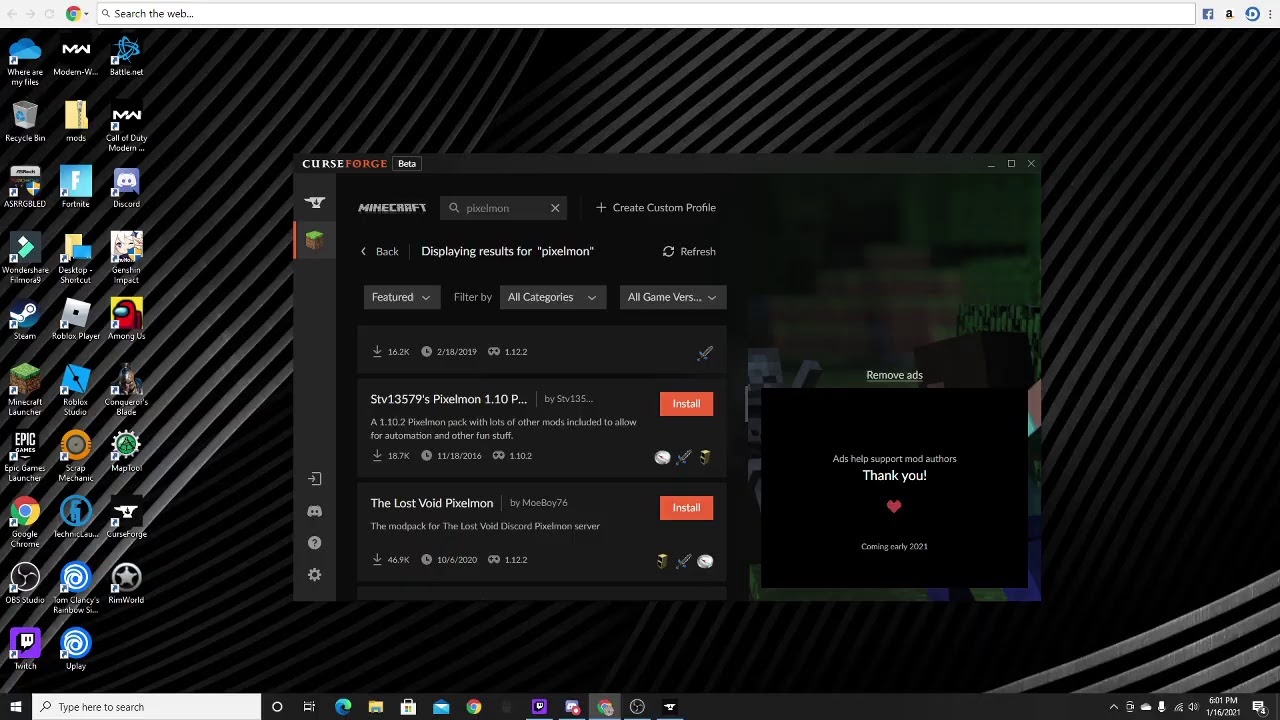Click the browser reload icon
Screen dimensions: 1280x720
click(x=50, y=14)
